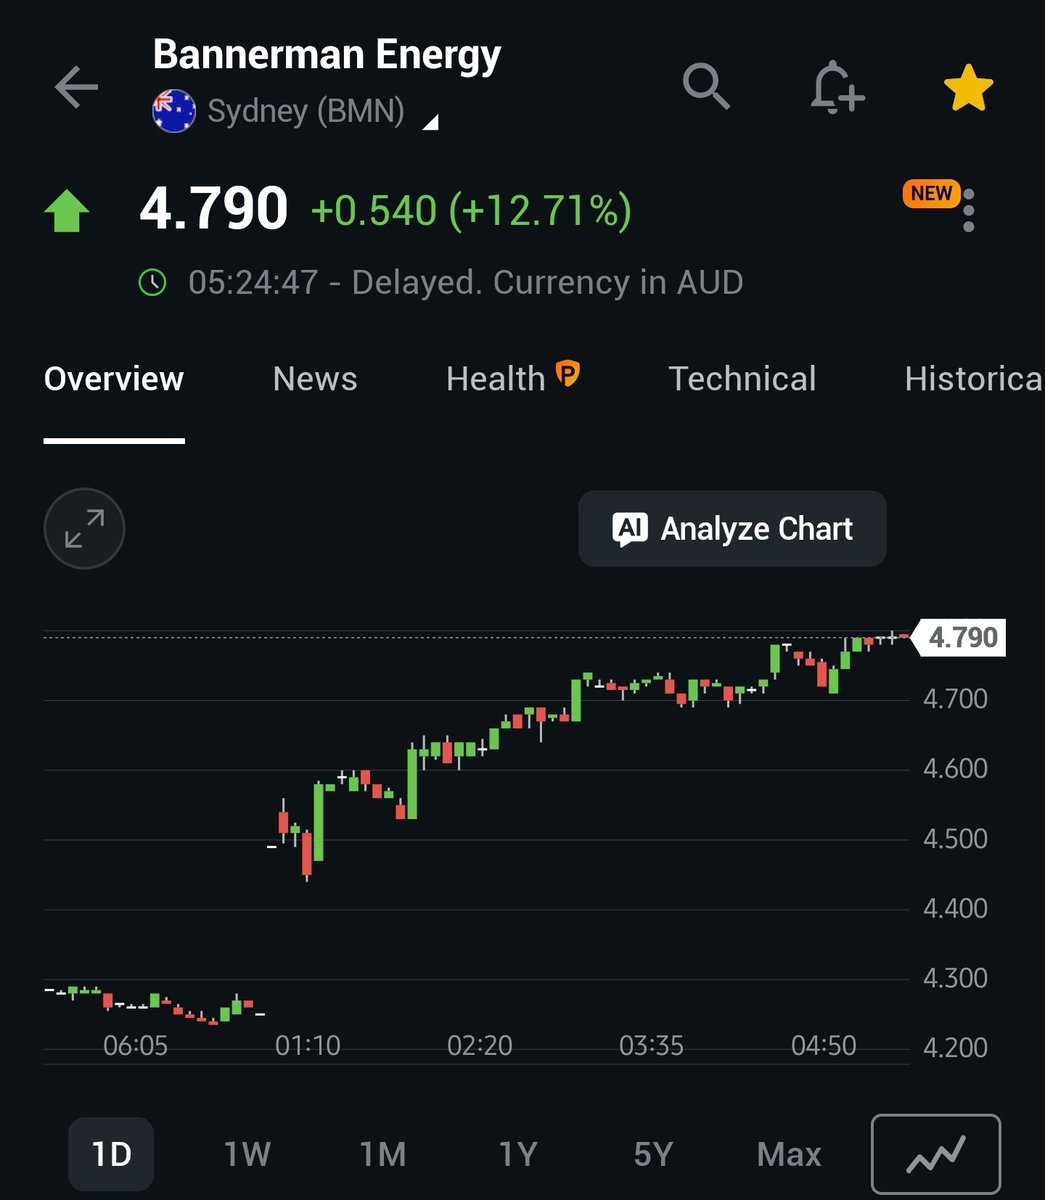The width and height of the screenshot is (1045, 1200).
Task: Tap the Bannerman Energy title
Action: tap(327, 55)
